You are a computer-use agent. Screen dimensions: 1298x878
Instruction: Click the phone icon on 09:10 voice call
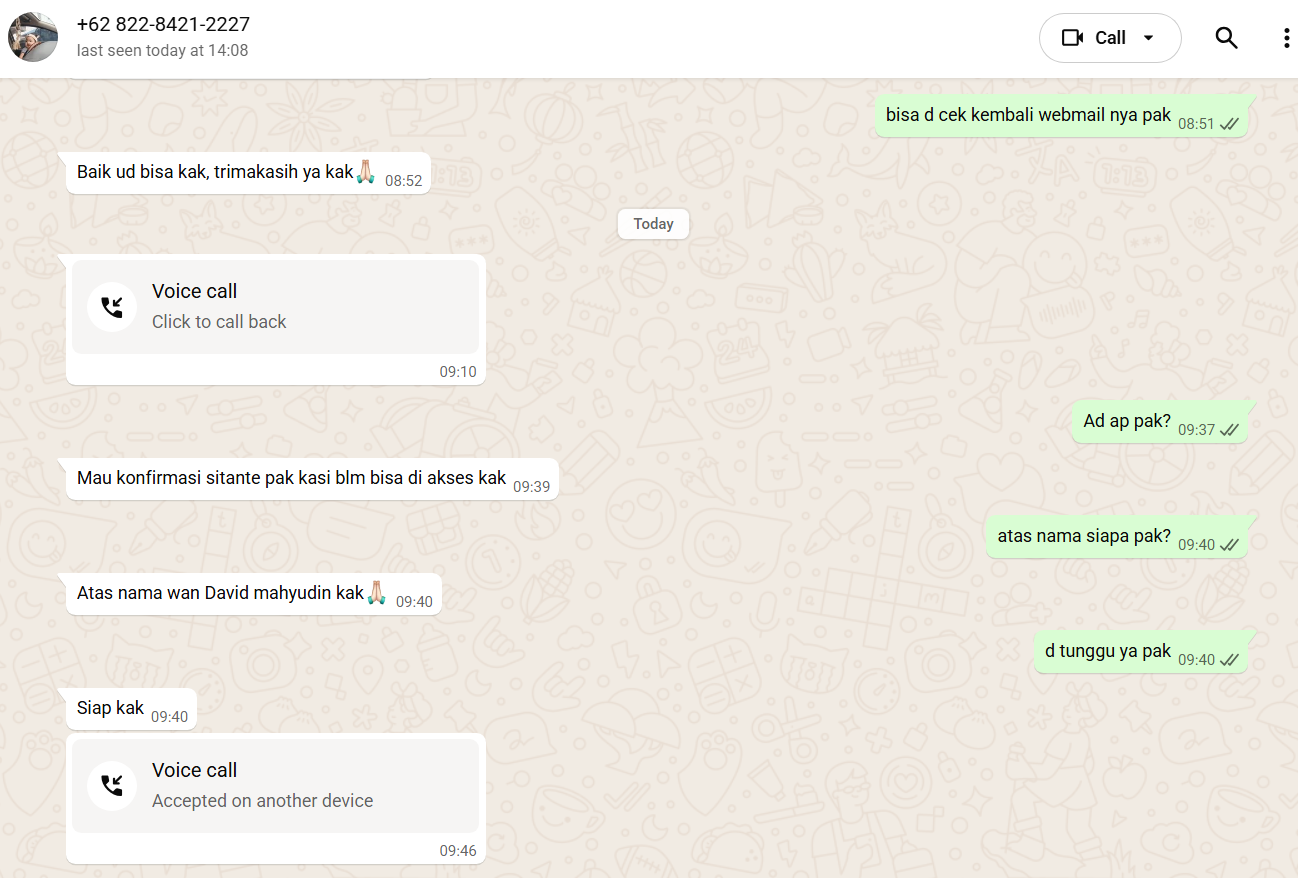click(112, 307)
